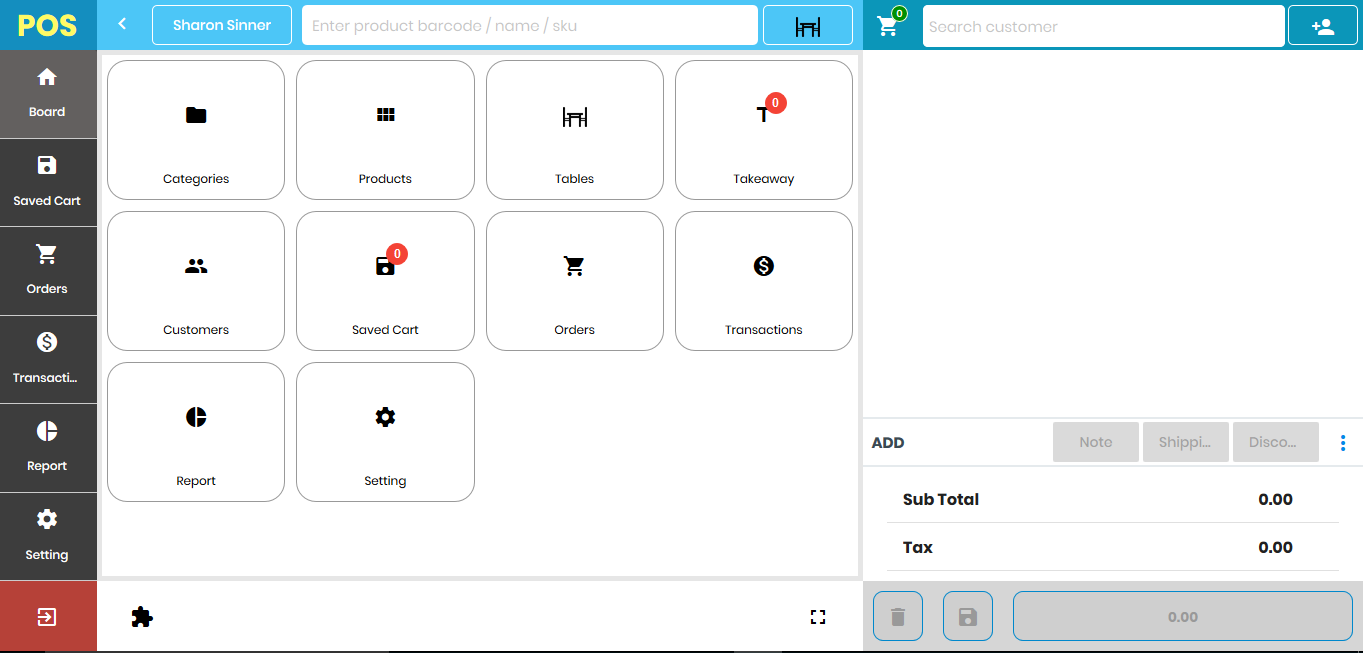Click the logout icon in red sidebar

click(x=47, y=617)
